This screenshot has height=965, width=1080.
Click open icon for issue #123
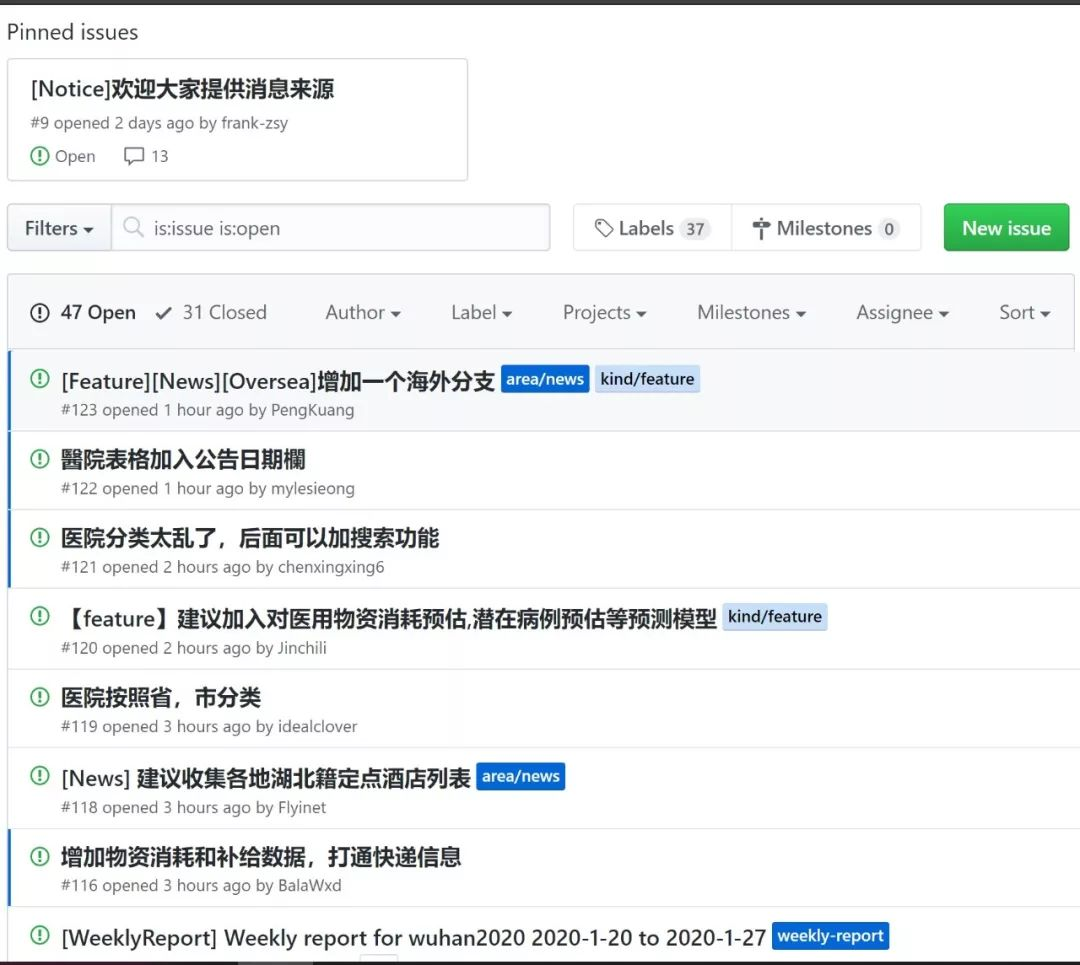coord(40,379)
